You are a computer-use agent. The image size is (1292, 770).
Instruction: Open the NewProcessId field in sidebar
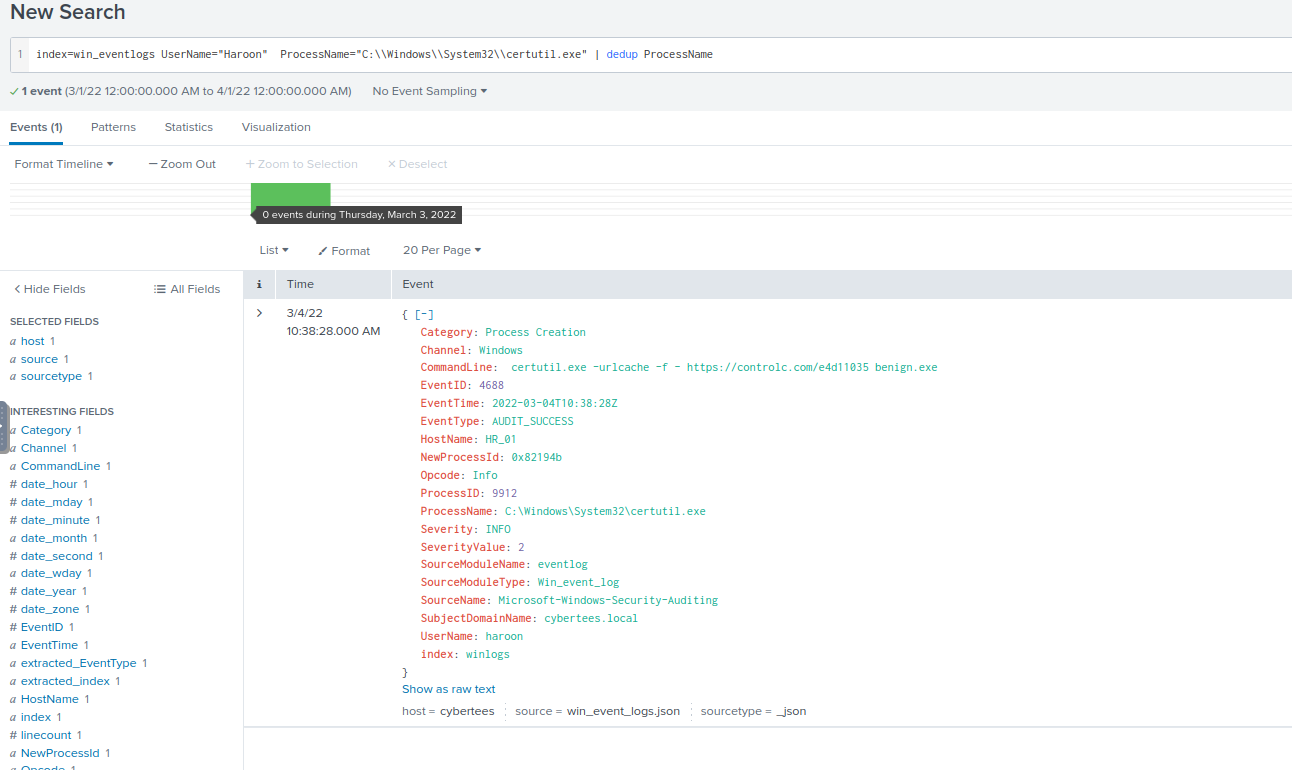point(59,753)
